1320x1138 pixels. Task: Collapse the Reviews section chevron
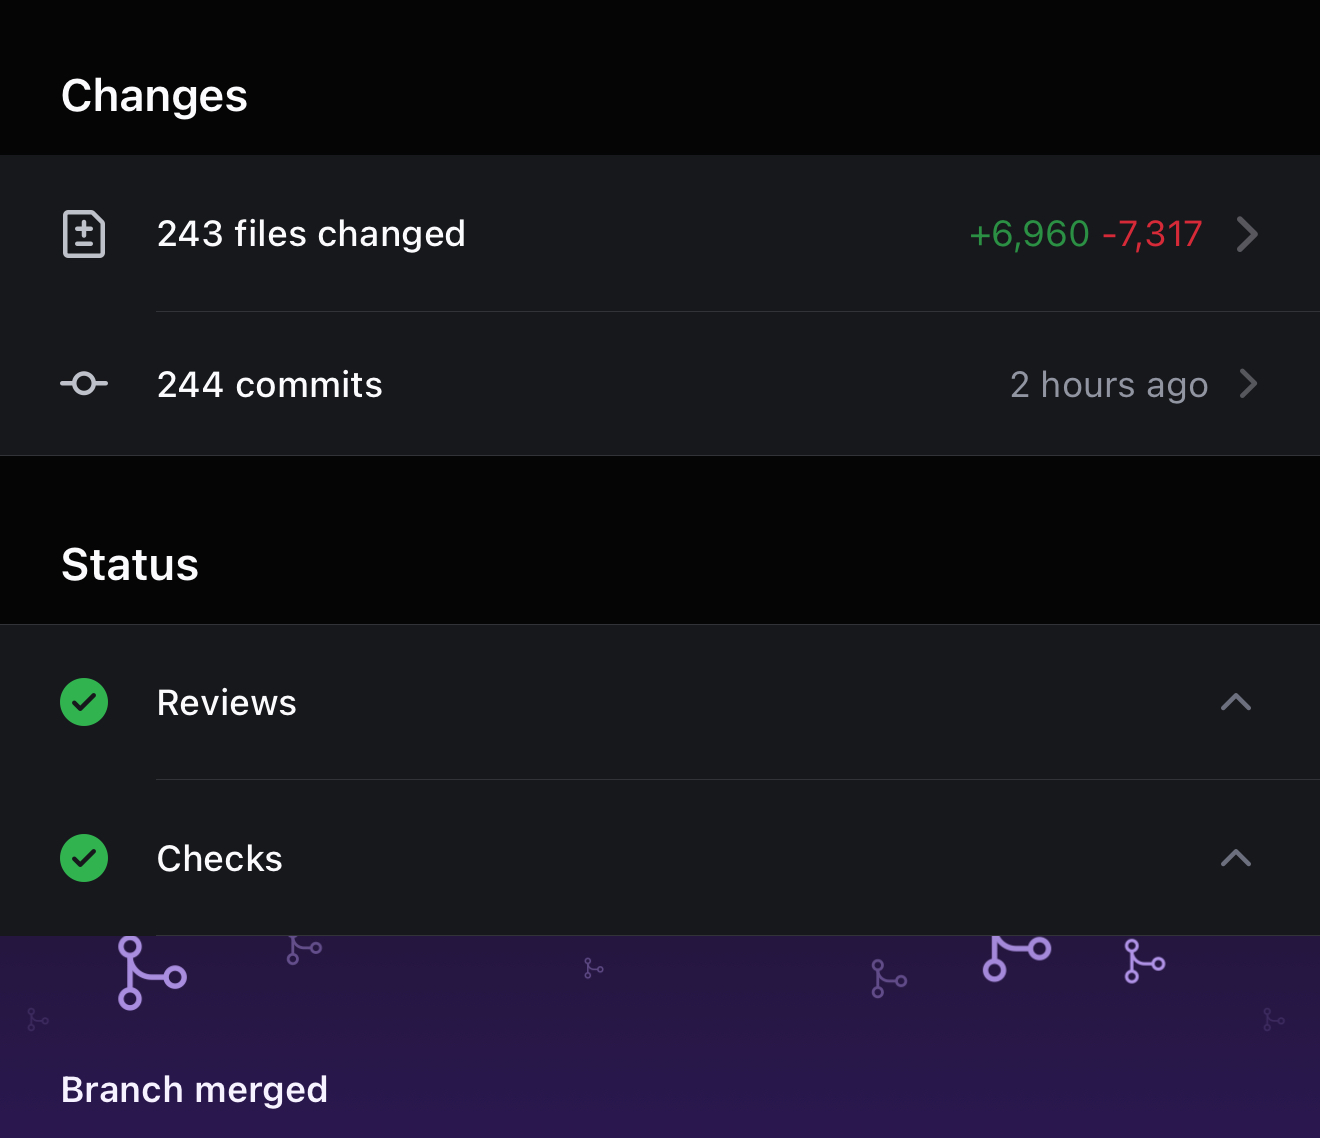[x=1236, y=702]
